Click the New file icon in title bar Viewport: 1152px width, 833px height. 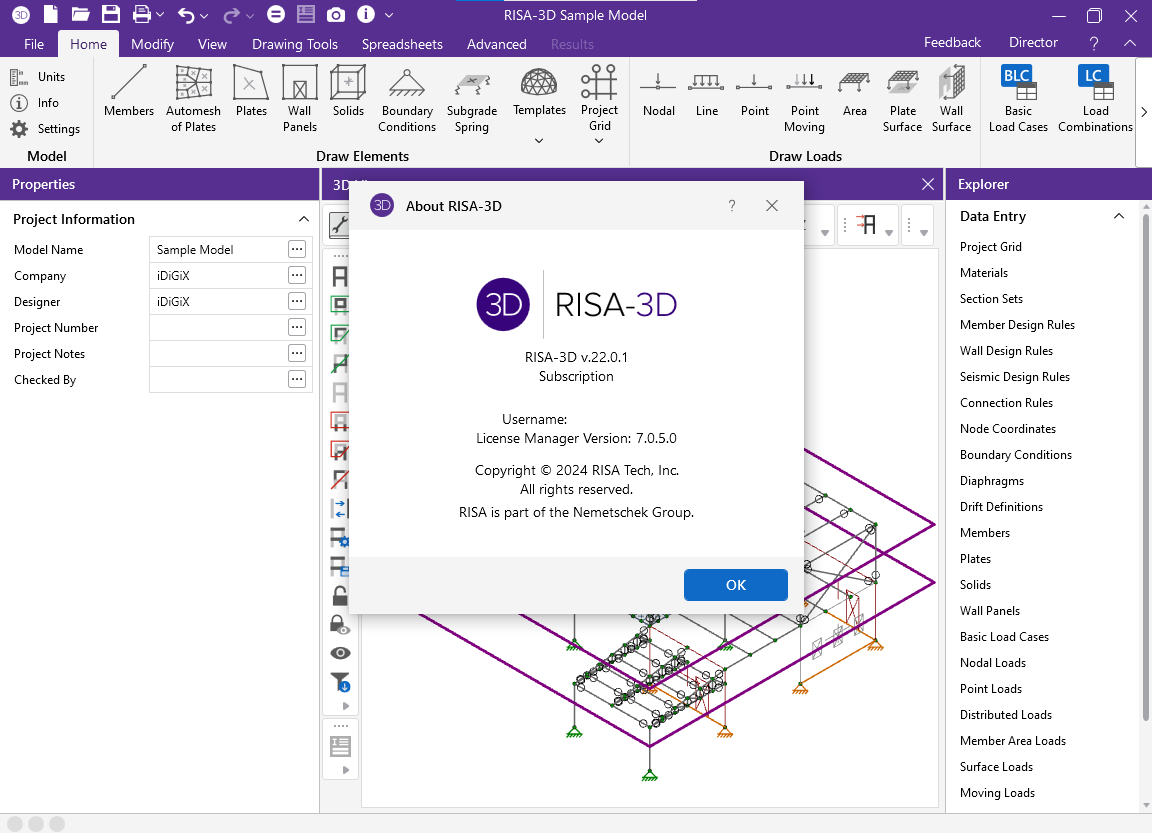click(x=51, y=15)
